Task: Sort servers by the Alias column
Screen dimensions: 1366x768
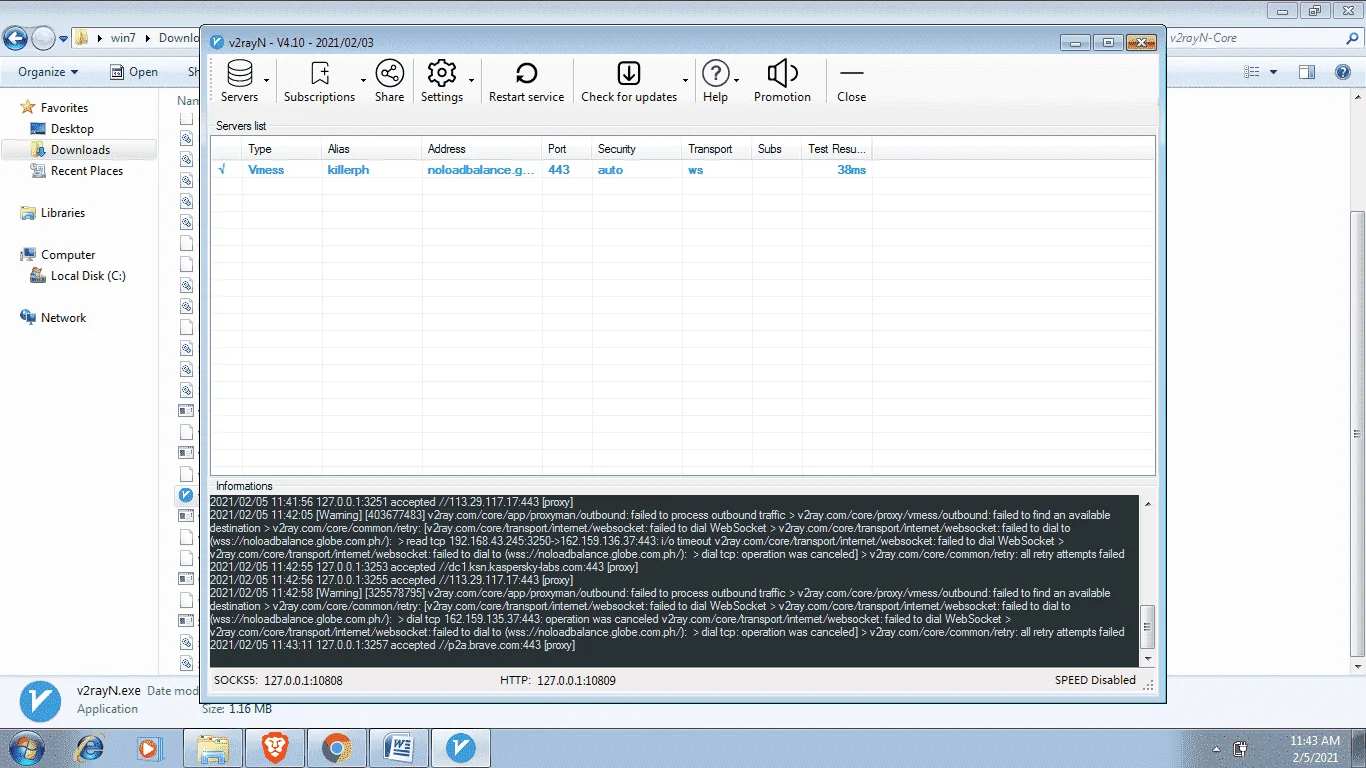Action: [372, 149]
